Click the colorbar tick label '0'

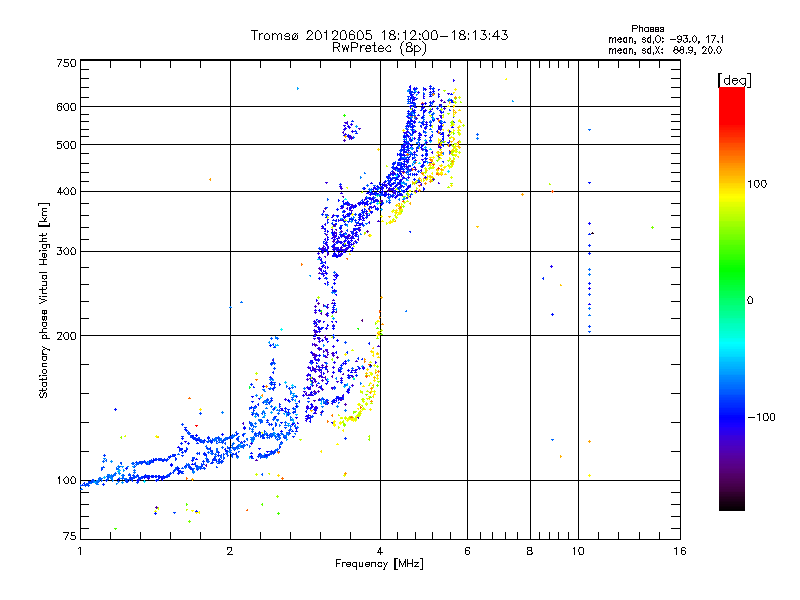pos(750,301)
